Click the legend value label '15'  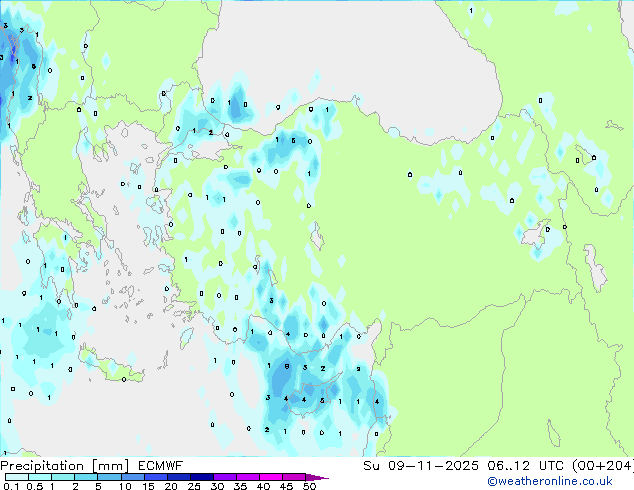point(148,486)
